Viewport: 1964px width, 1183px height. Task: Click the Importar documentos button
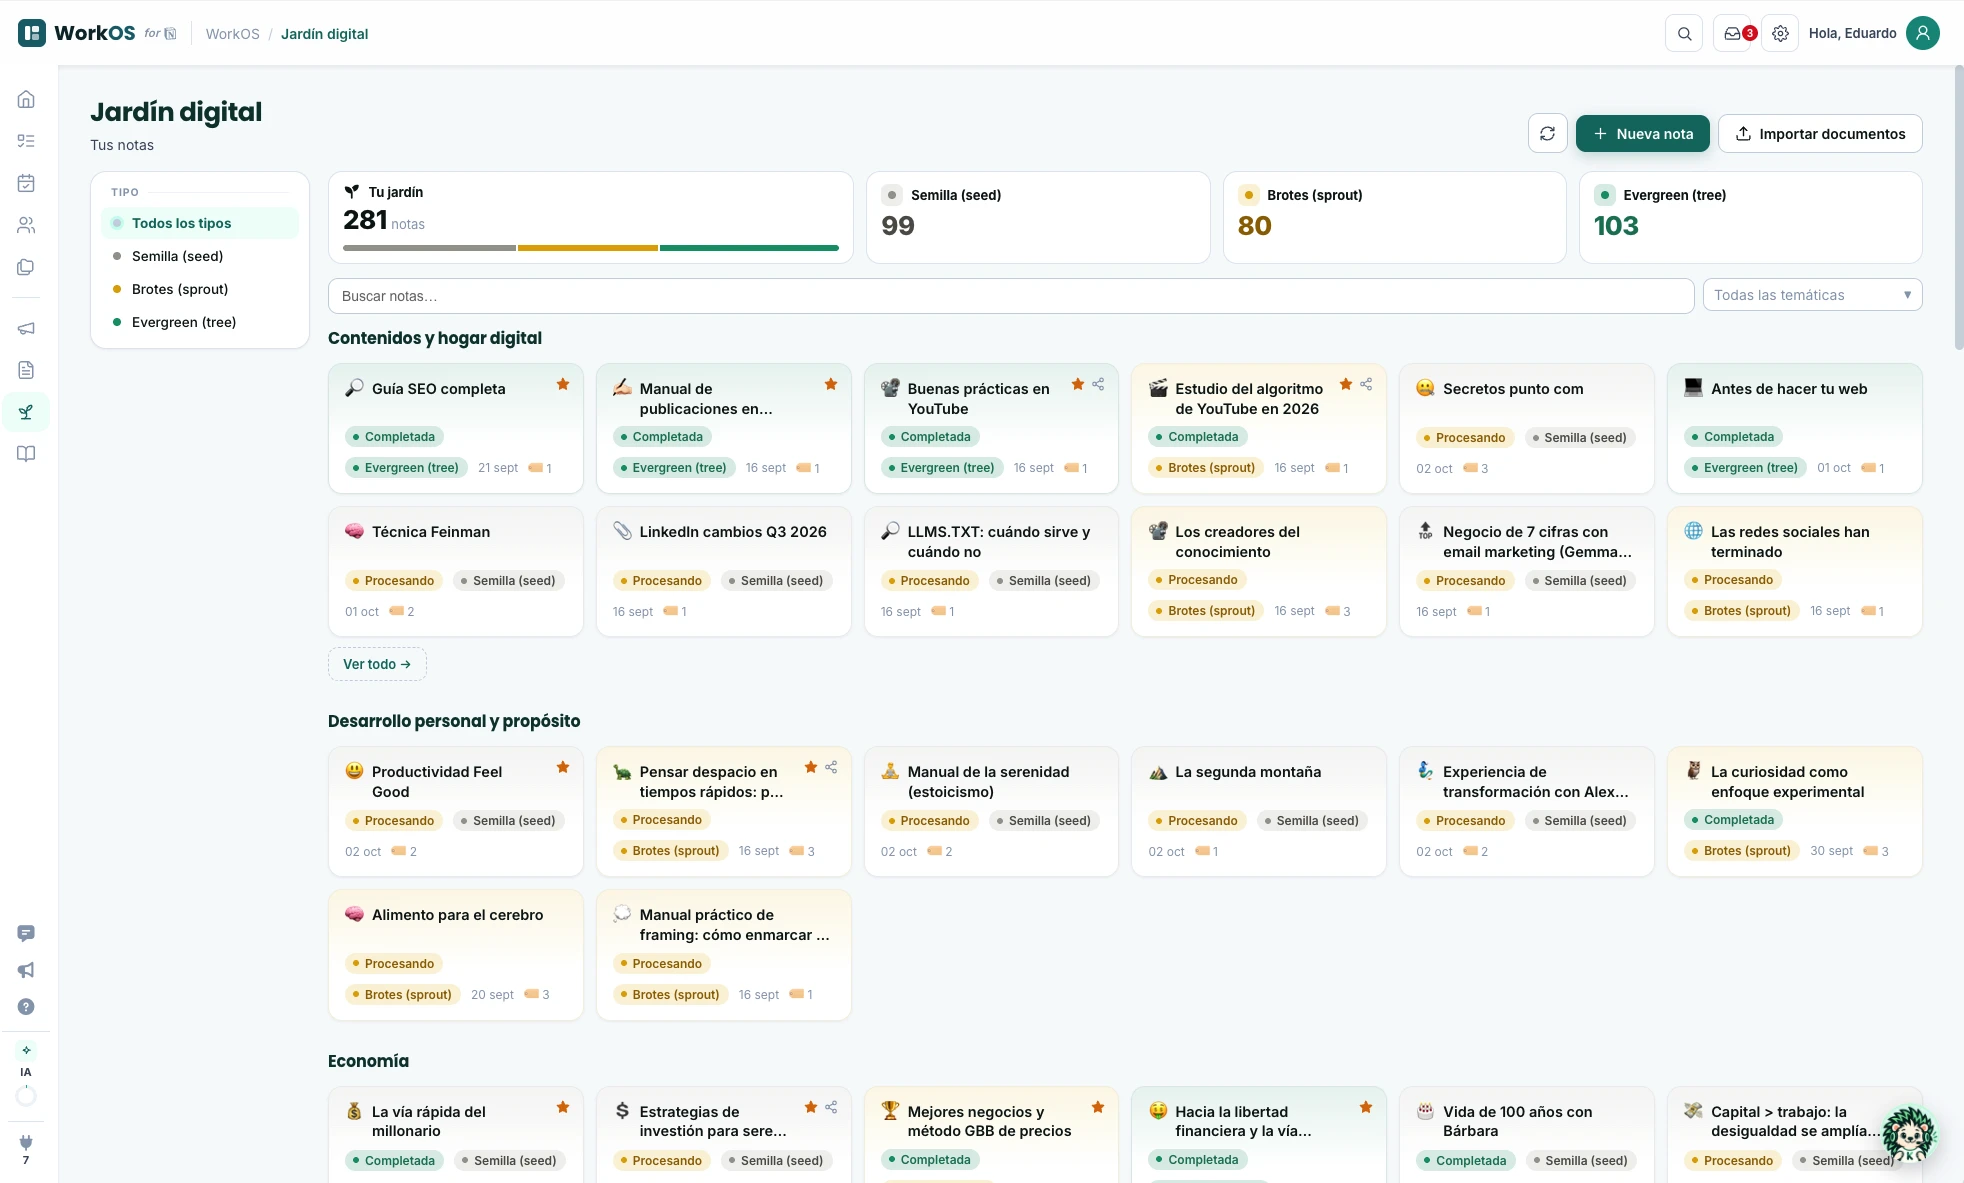[1820, 134]
